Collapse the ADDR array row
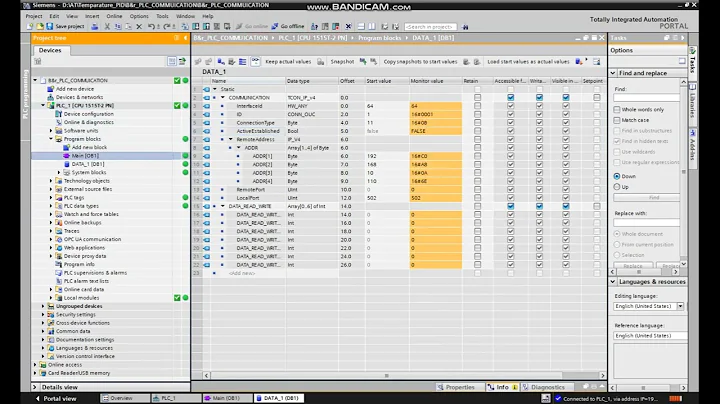 click(239, 147)
